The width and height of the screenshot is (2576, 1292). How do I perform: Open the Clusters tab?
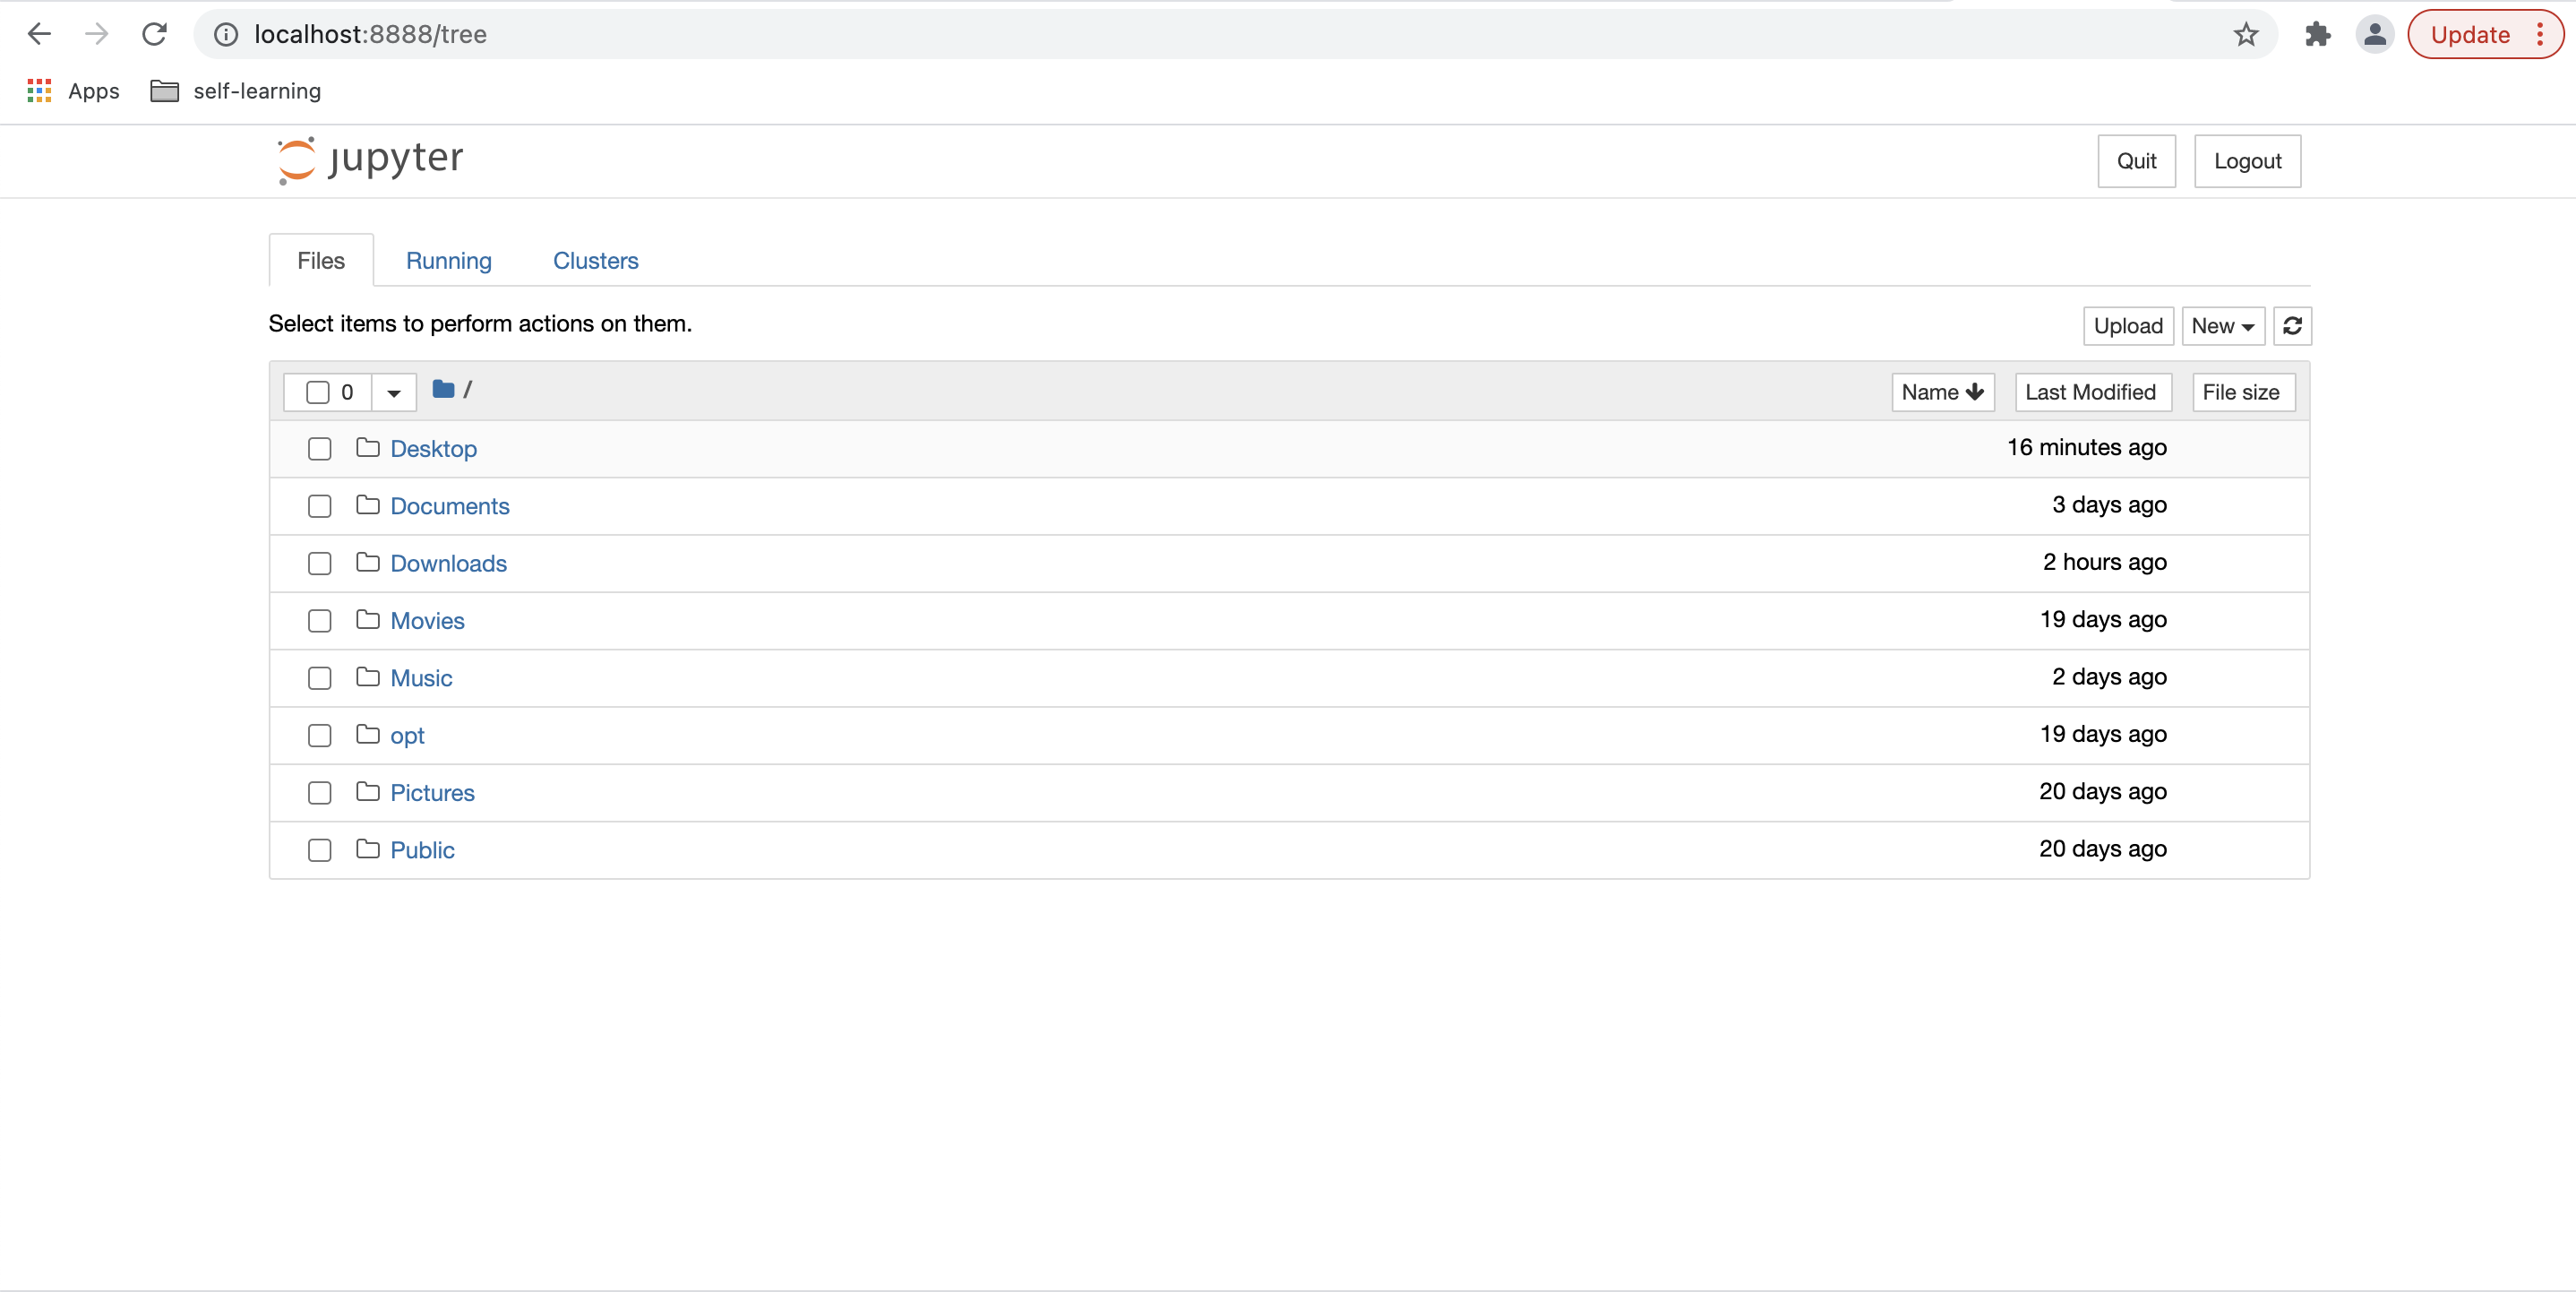[x=595, y=261]
